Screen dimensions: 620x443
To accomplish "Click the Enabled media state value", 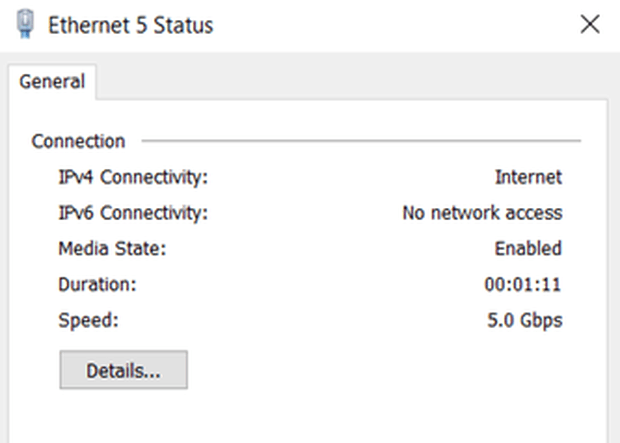I will (528, 249).
